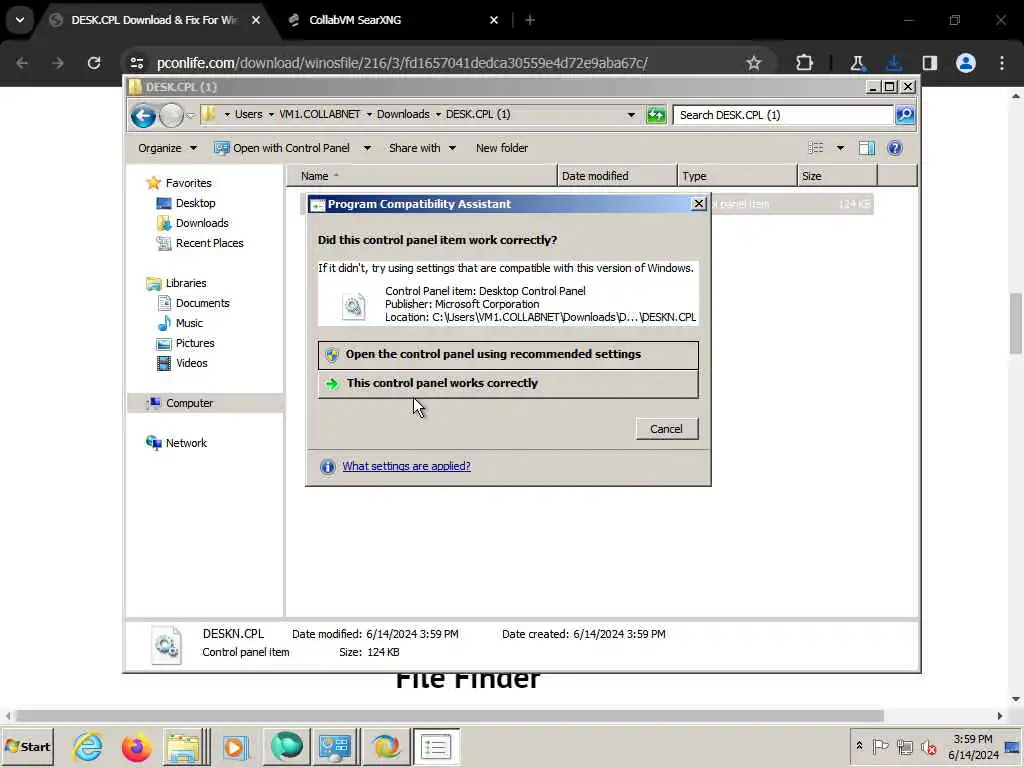Open Chrome labs flask icon
The image size is (1024, 768).
click(x=857, y=63)
